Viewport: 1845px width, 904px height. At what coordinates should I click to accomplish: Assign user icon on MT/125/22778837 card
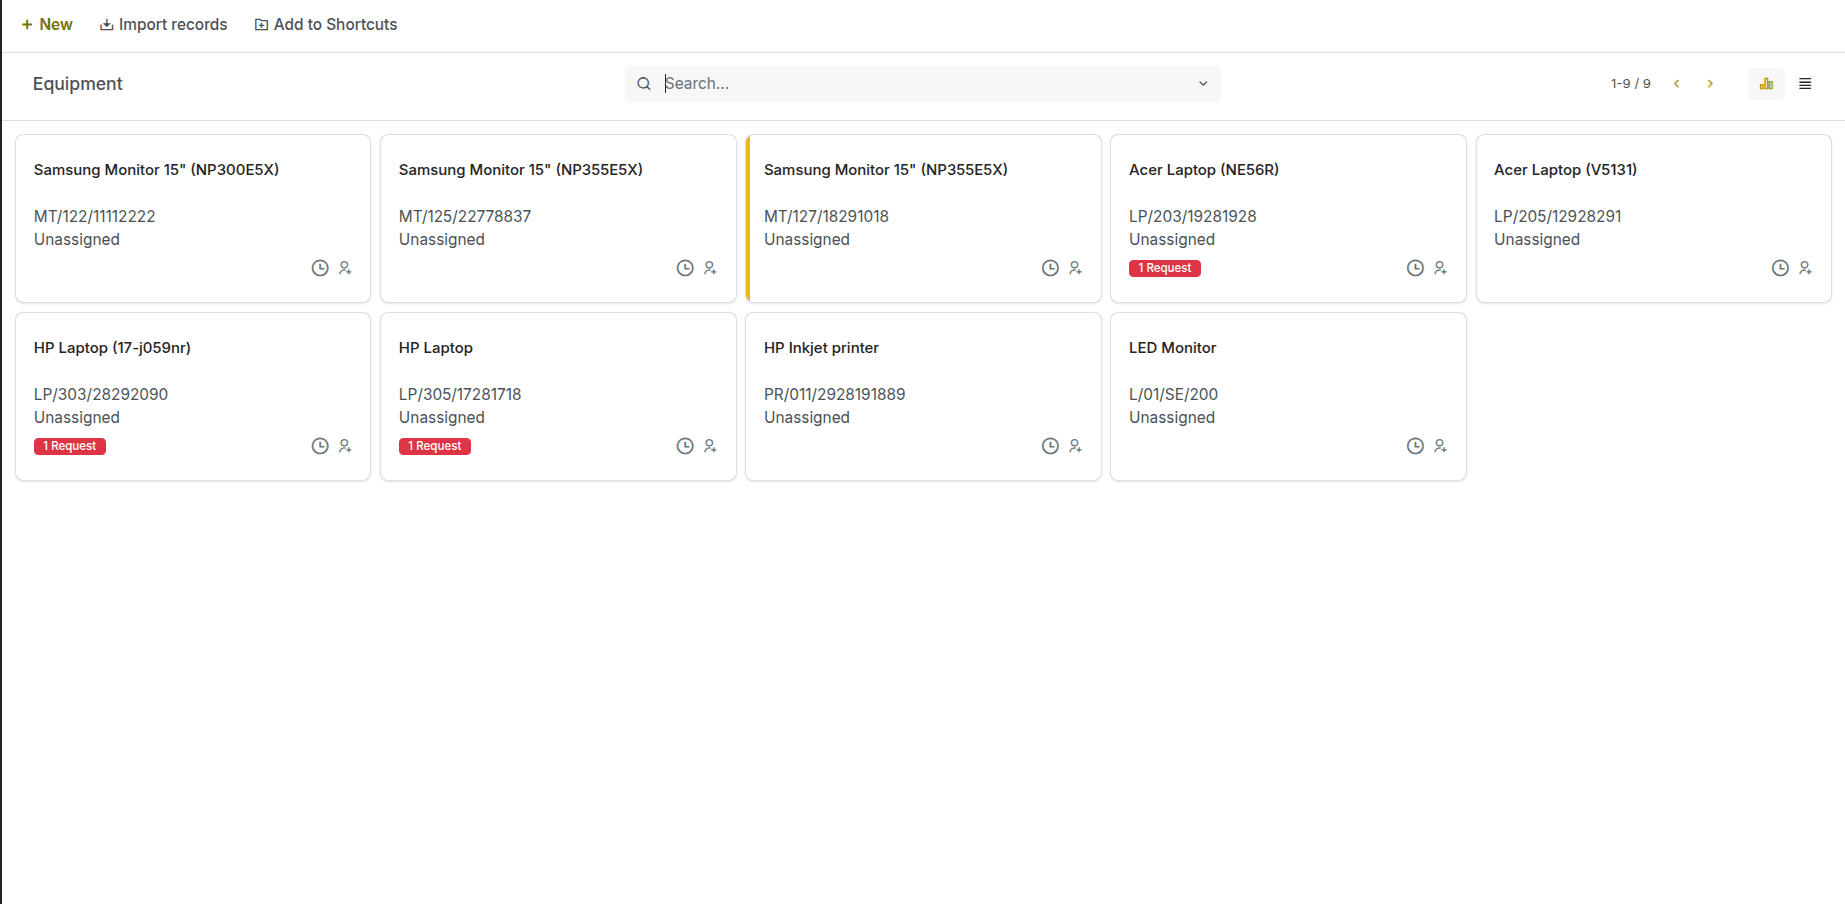pos(710,268)
